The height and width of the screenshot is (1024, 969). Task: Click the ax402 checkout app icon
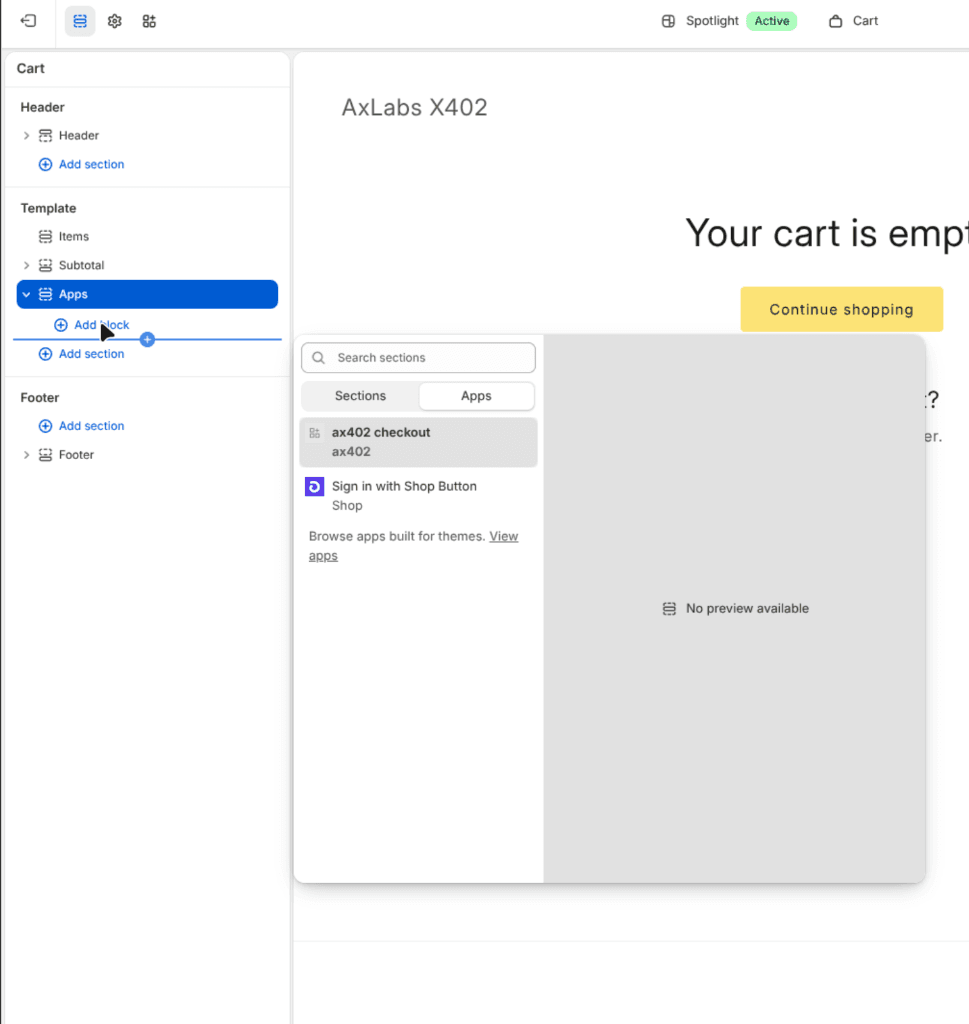coord(315,432)
